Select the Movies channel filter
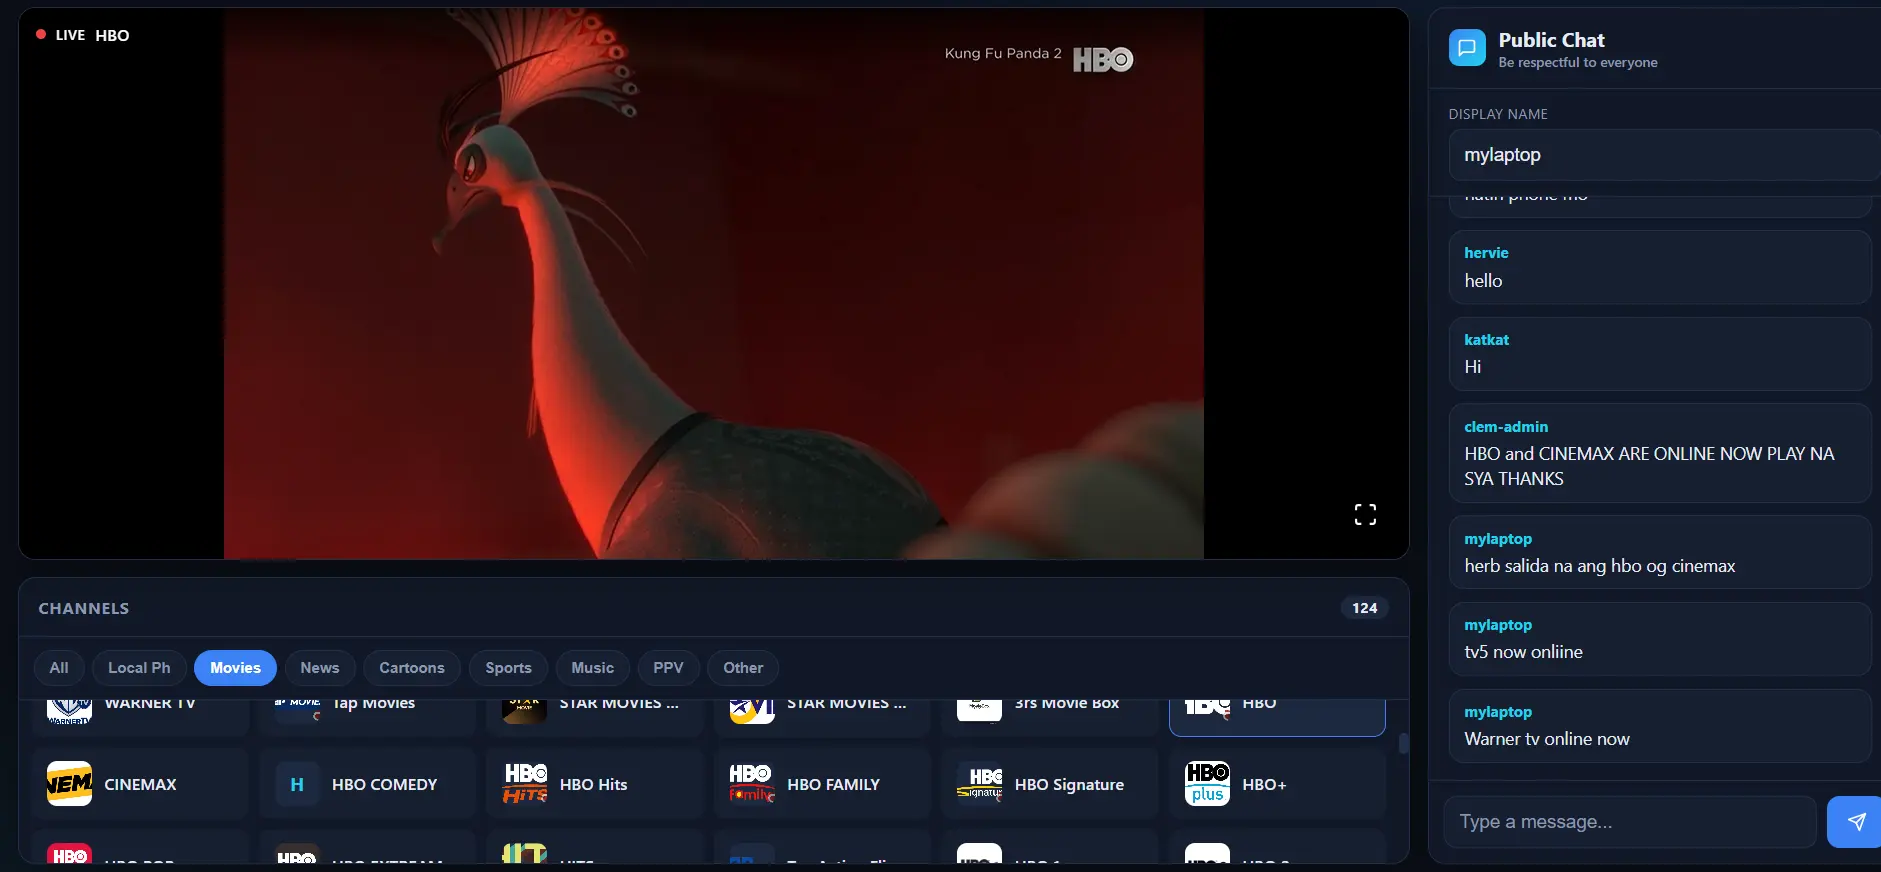Viewport: 1881px width, 872px height. 235,668
